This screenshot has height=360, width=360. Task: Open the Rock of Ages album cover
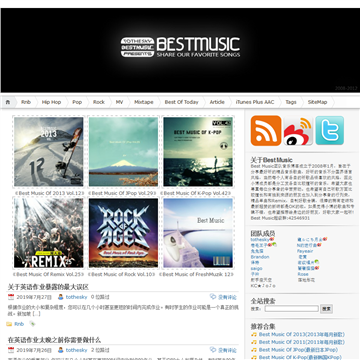[x=123, y=233]
